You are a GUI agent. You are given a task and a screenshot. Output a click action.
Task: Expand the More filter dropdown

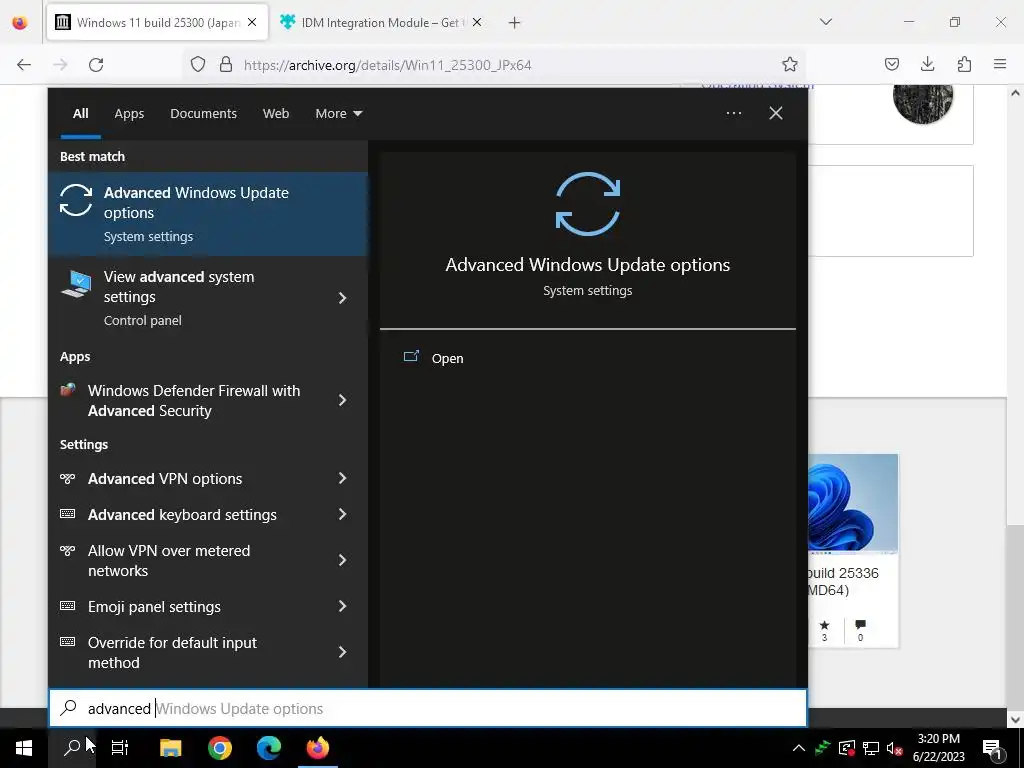click(x=338, y=114)
